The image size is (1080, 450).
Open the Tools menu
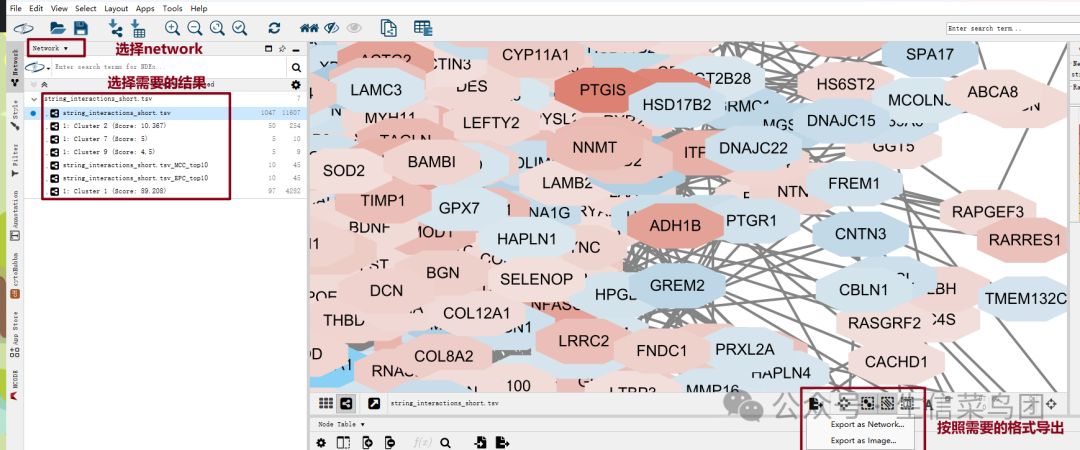tap(172, 8)
